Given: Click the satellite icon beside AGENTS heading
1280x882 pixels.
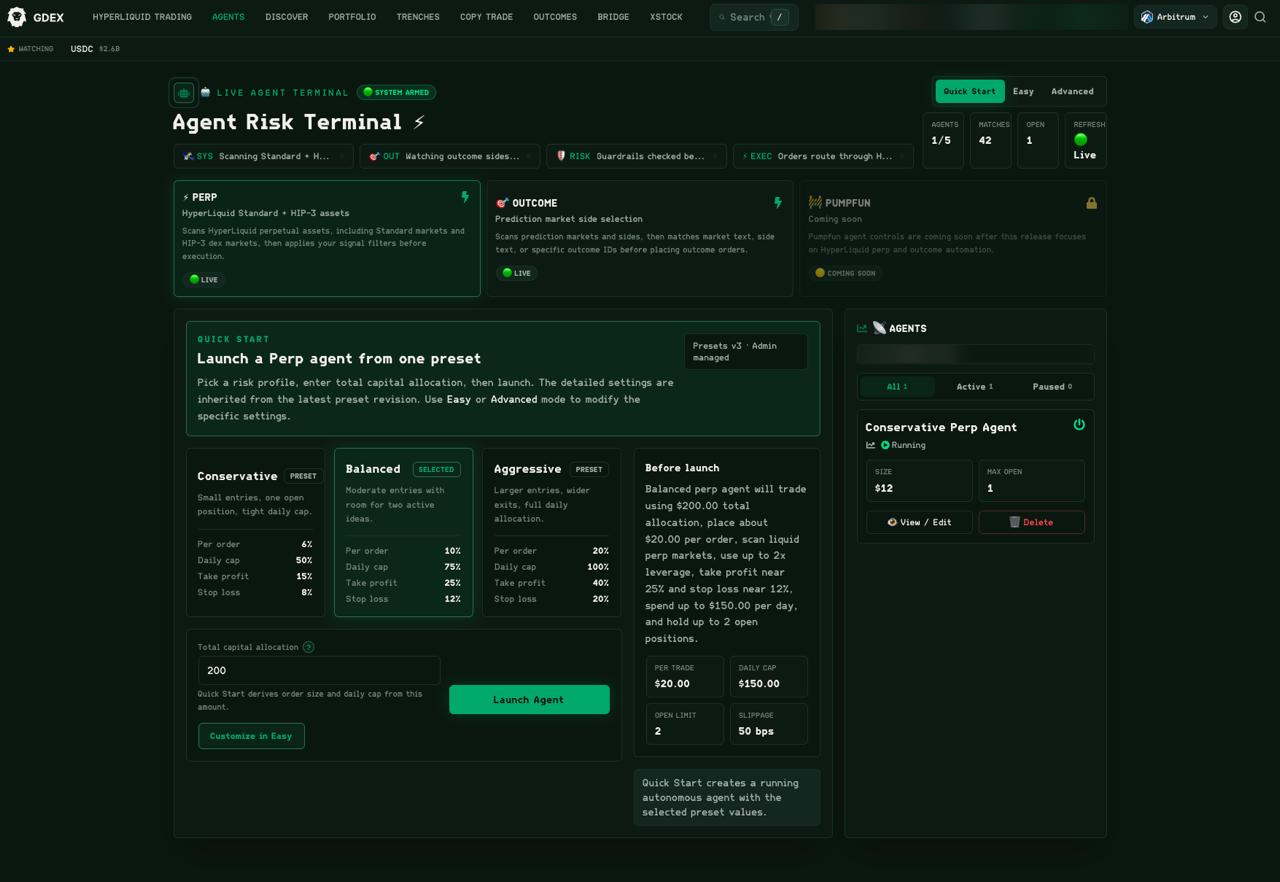Looking at the screenshot, I should pos(879,328).
